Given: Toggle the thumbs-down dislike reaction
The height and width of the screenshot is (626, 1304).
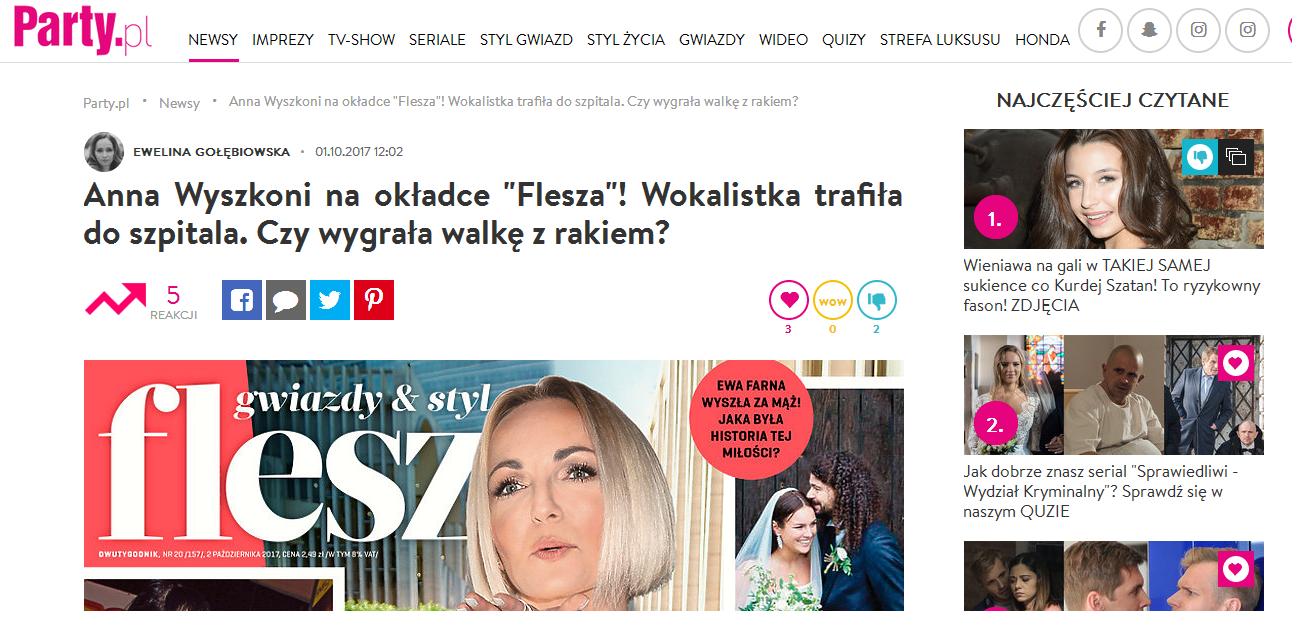Looking at the screenshot, I should point(876,299).
